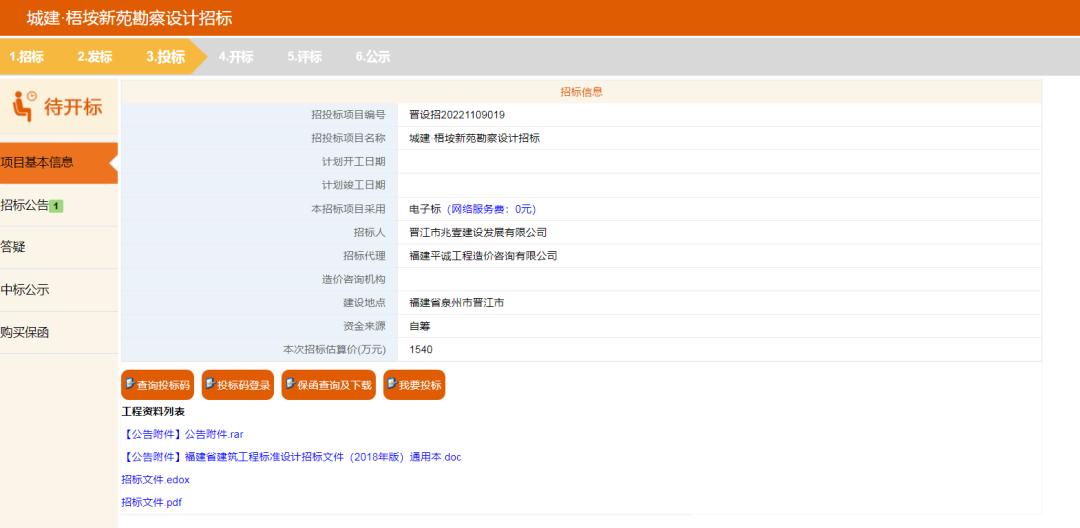Click agent 福建平诚工程造价咨询有限公司
1080x528 pixels.
483,256
